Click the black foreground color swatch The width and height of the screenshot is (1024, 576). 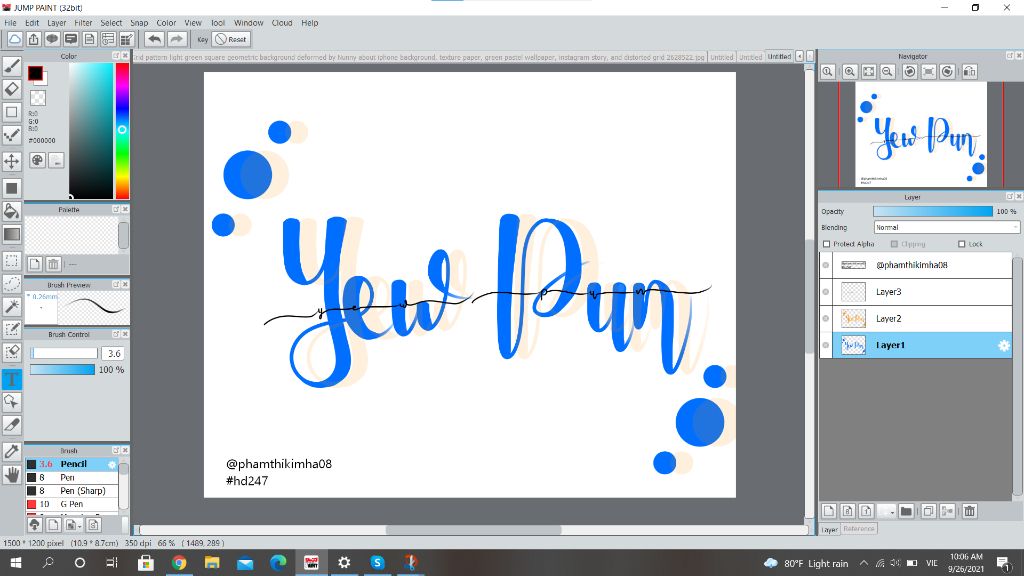coord(35,73)
